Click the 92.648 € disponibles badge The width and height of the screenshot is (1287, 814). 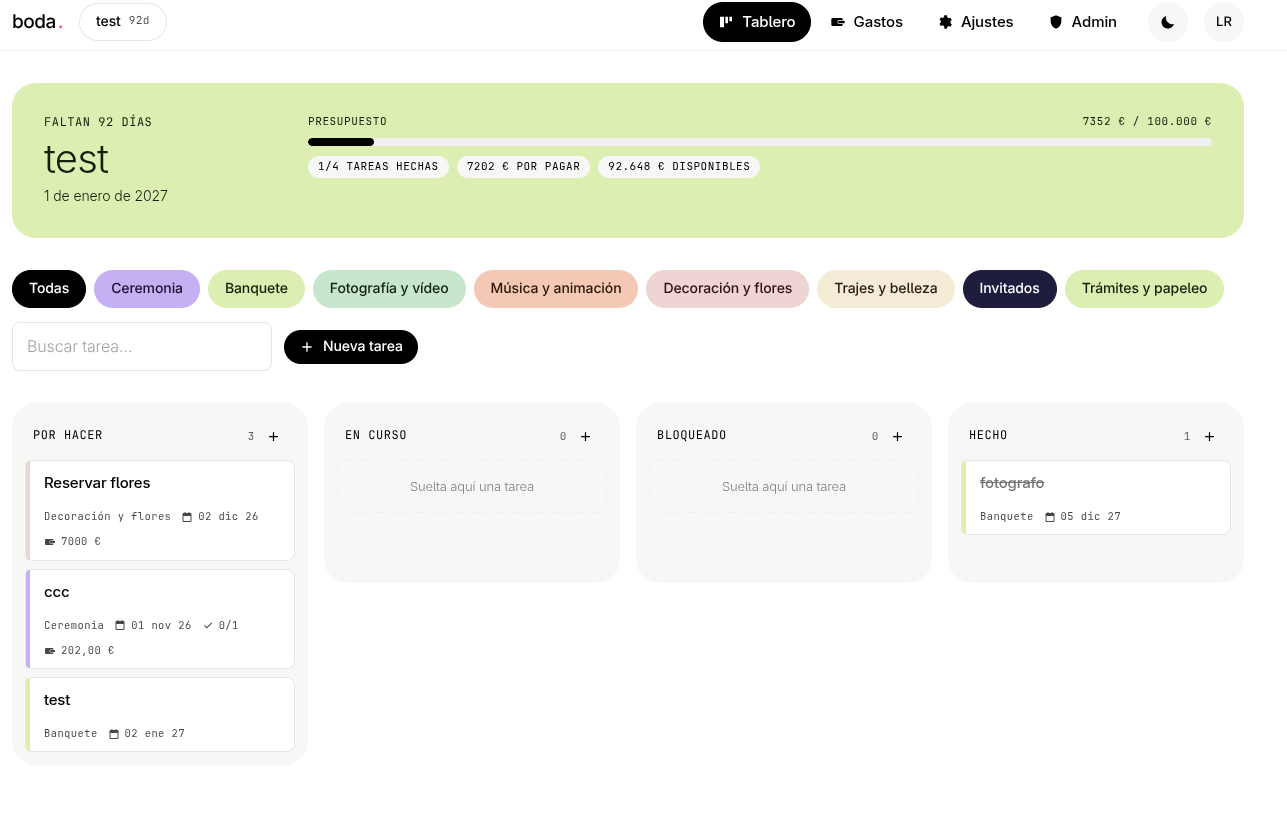(x=679, y=167)
